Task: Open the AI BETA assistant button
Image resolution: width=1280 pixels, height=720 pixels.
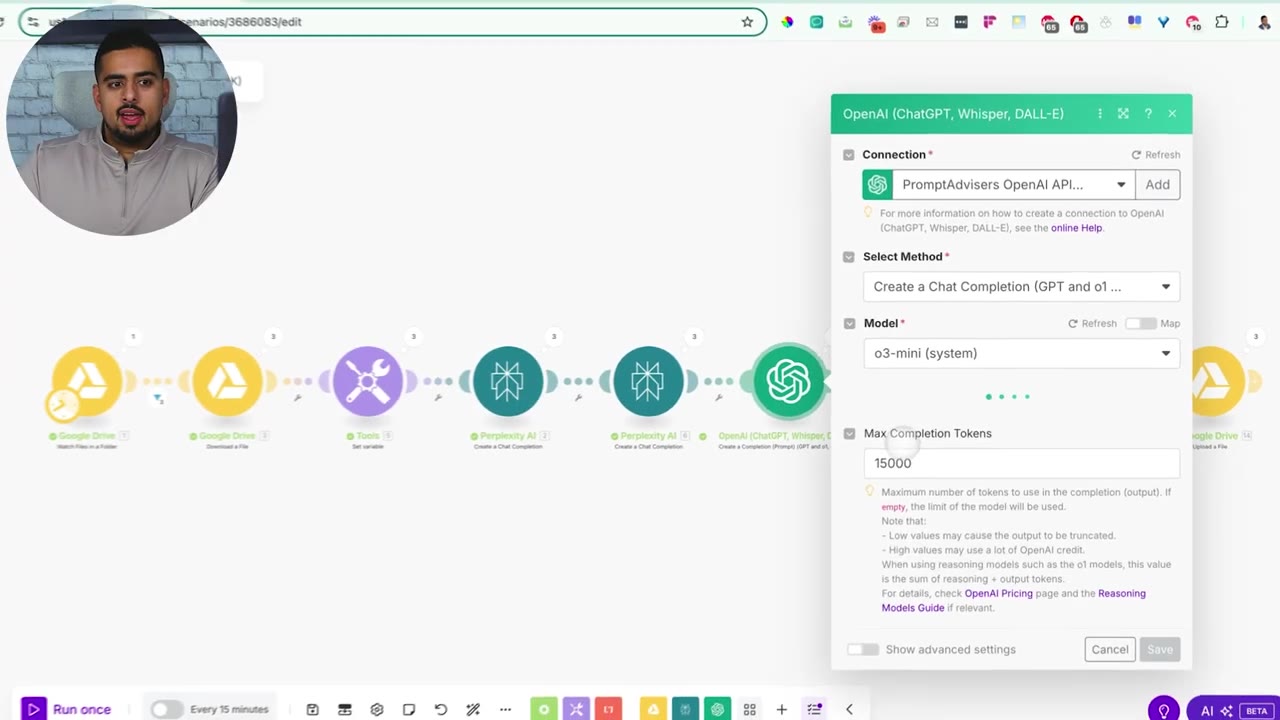Action: click(x=1233, y=710)
